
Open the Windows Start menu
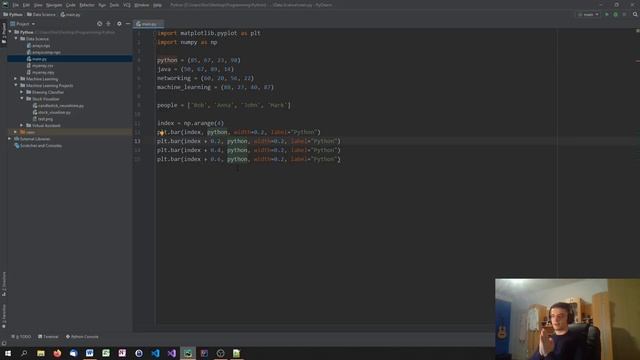(8, 353)
